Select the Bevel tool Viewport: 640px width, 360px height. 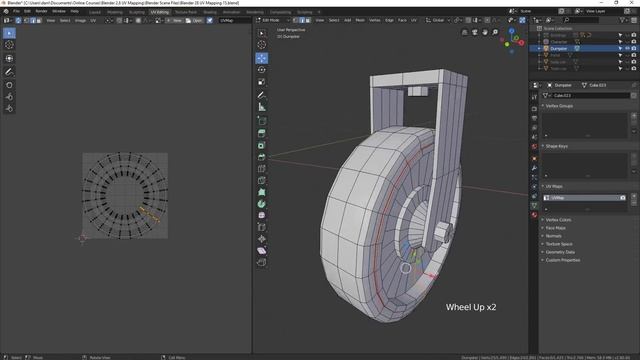coord(262,157)
